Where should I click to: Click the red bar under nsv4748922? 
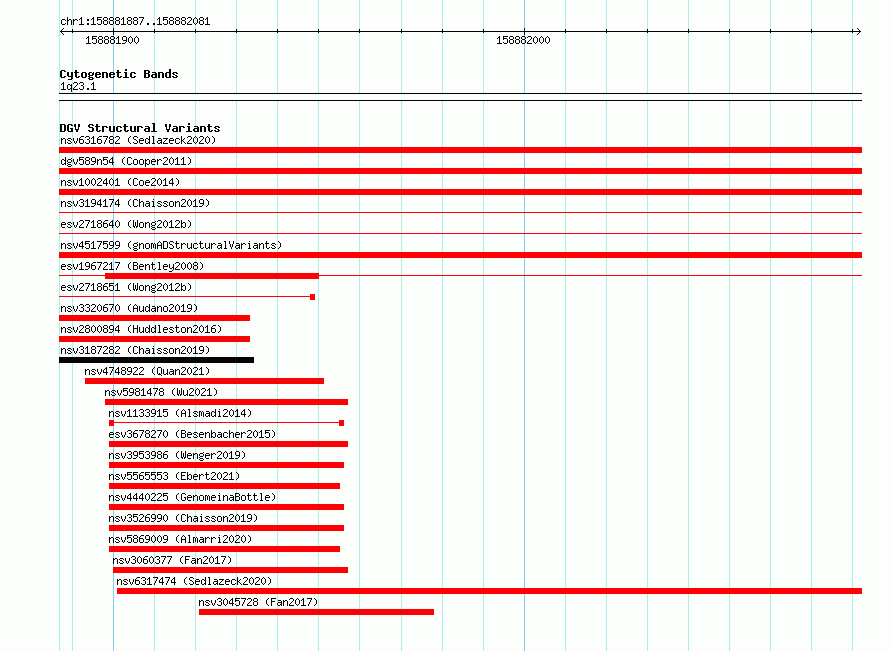204,381
